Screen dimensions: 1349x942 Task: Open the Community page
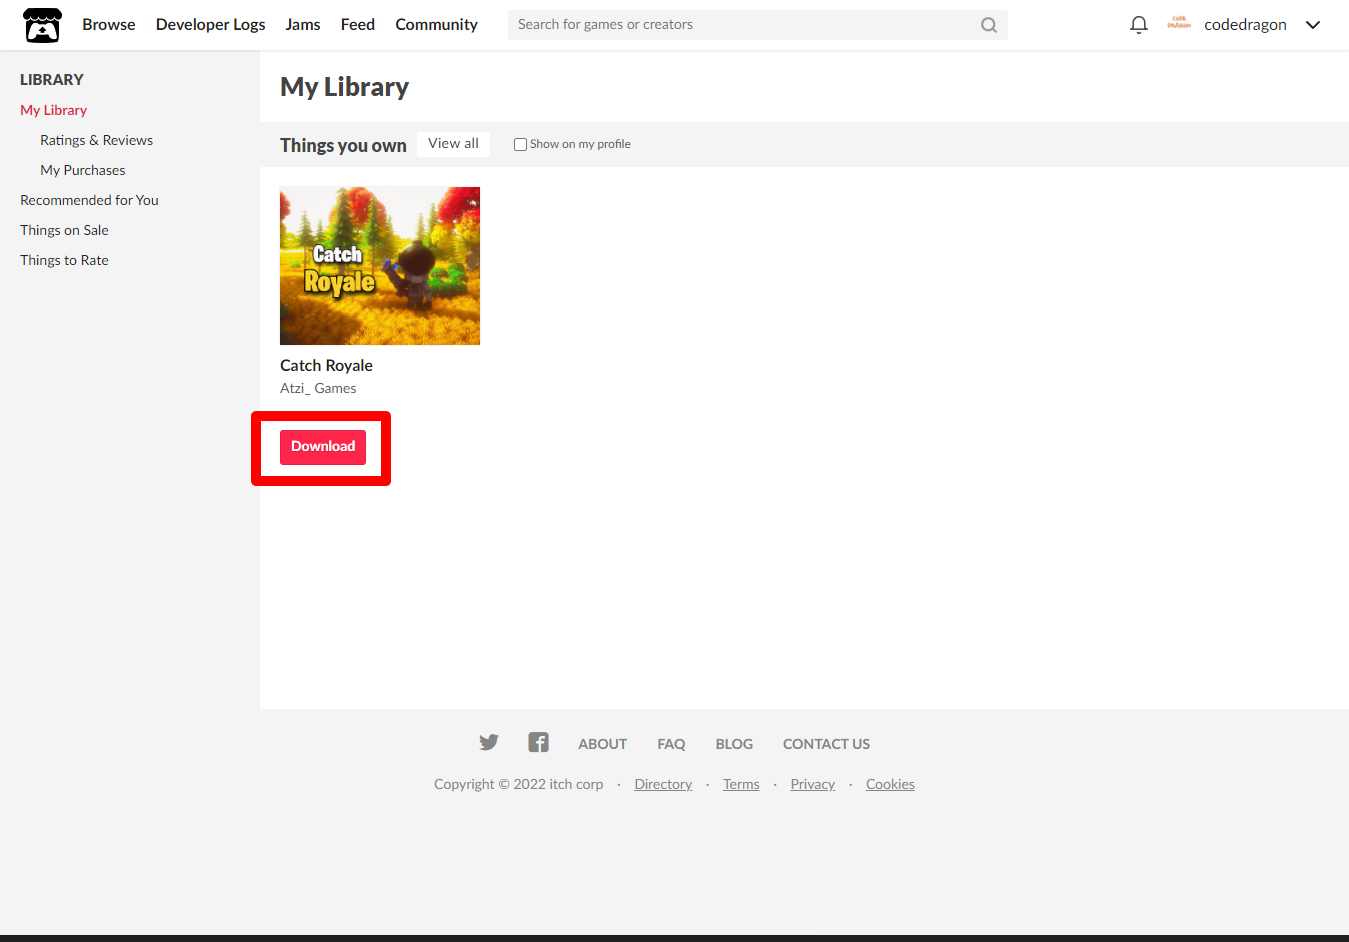(437, 24)
